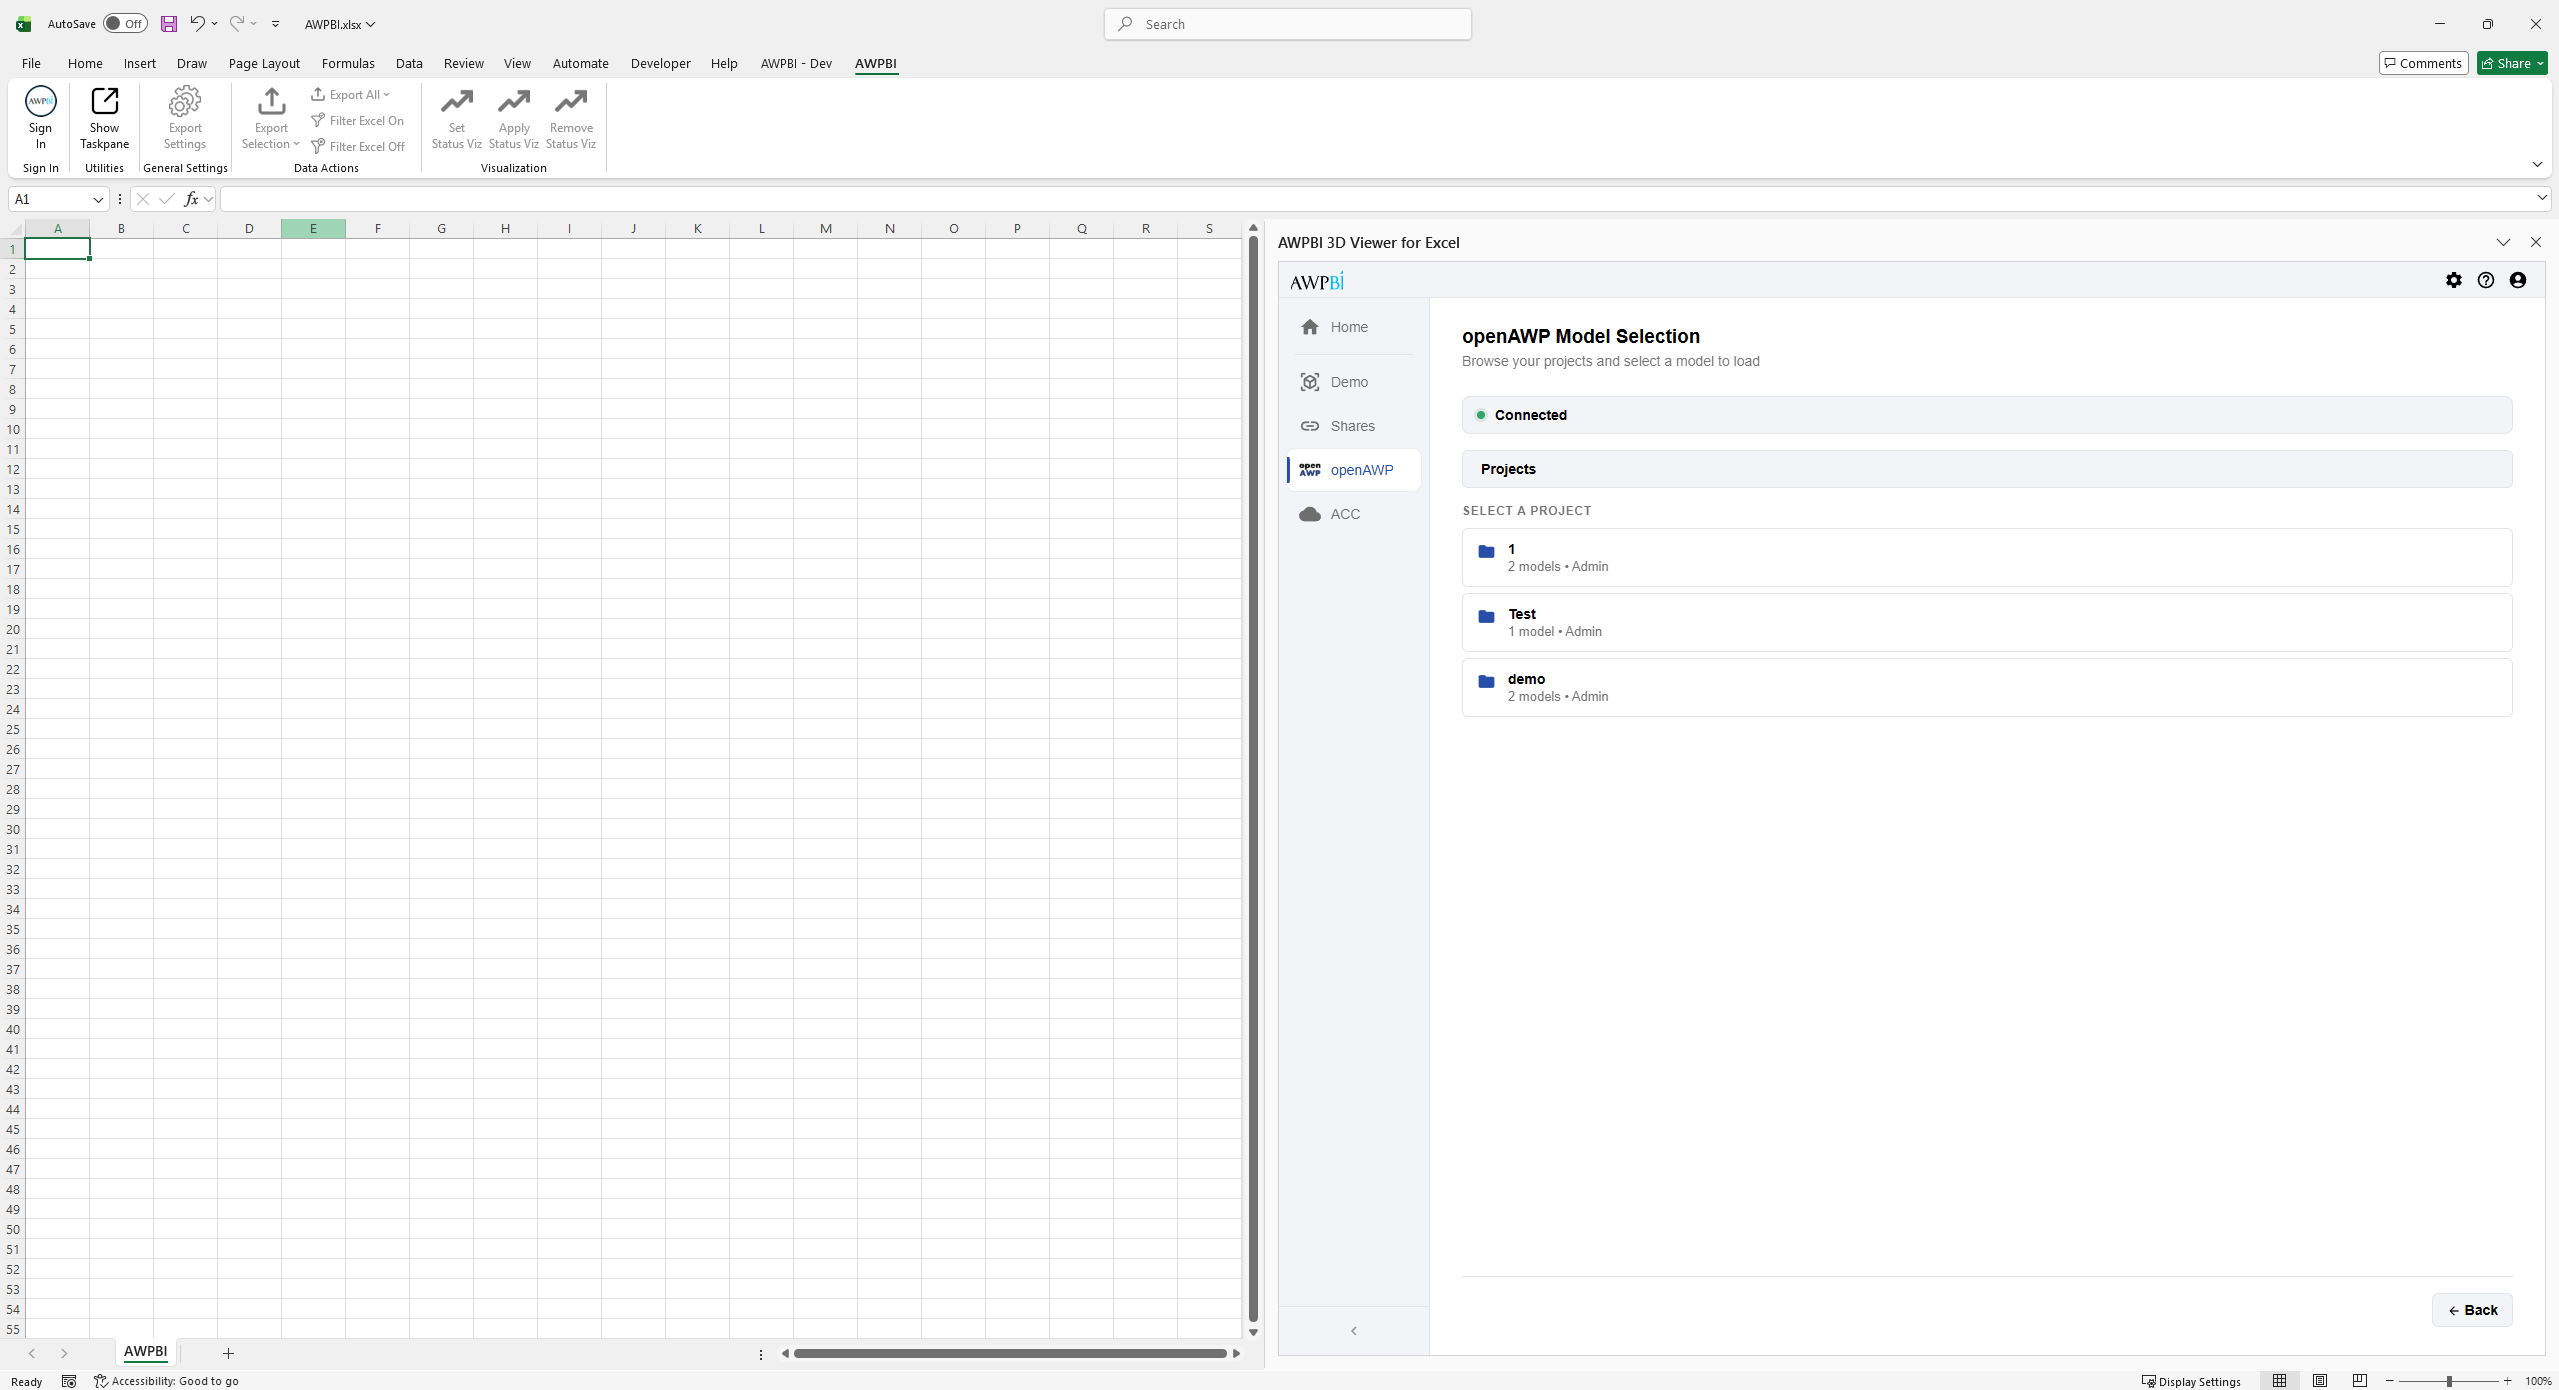Image resolution: width=2559 pixels, height=1390 pixels.
Task: Click the vertical scrollbar in the worksheet
Action: point(1253,779)
